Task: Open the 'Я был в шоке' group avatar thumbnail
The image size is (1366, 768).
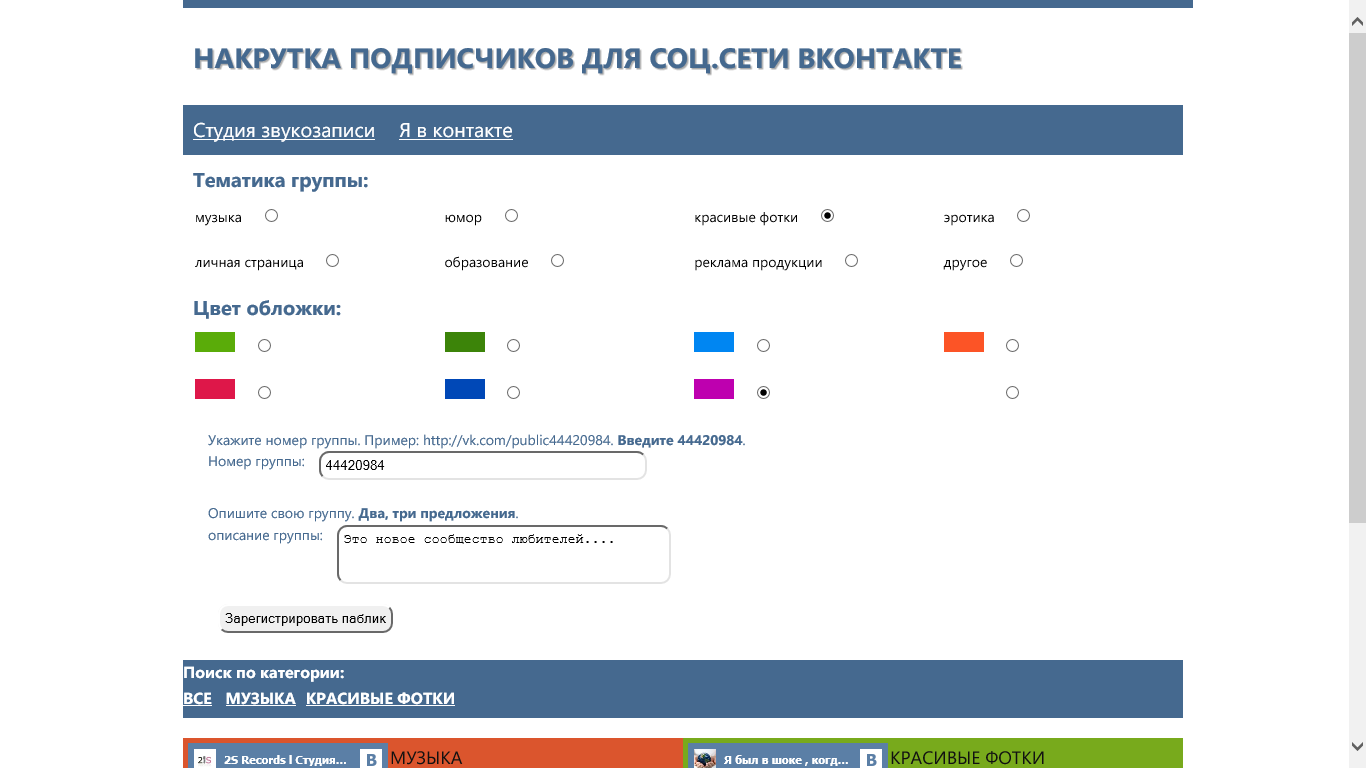Action: [705, 759]
